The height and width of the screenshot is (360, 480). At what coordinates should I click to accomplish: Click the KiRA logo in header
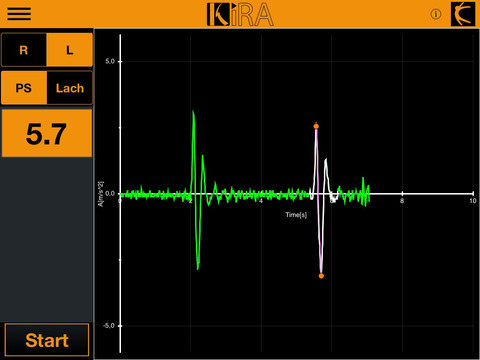[240, 14]
